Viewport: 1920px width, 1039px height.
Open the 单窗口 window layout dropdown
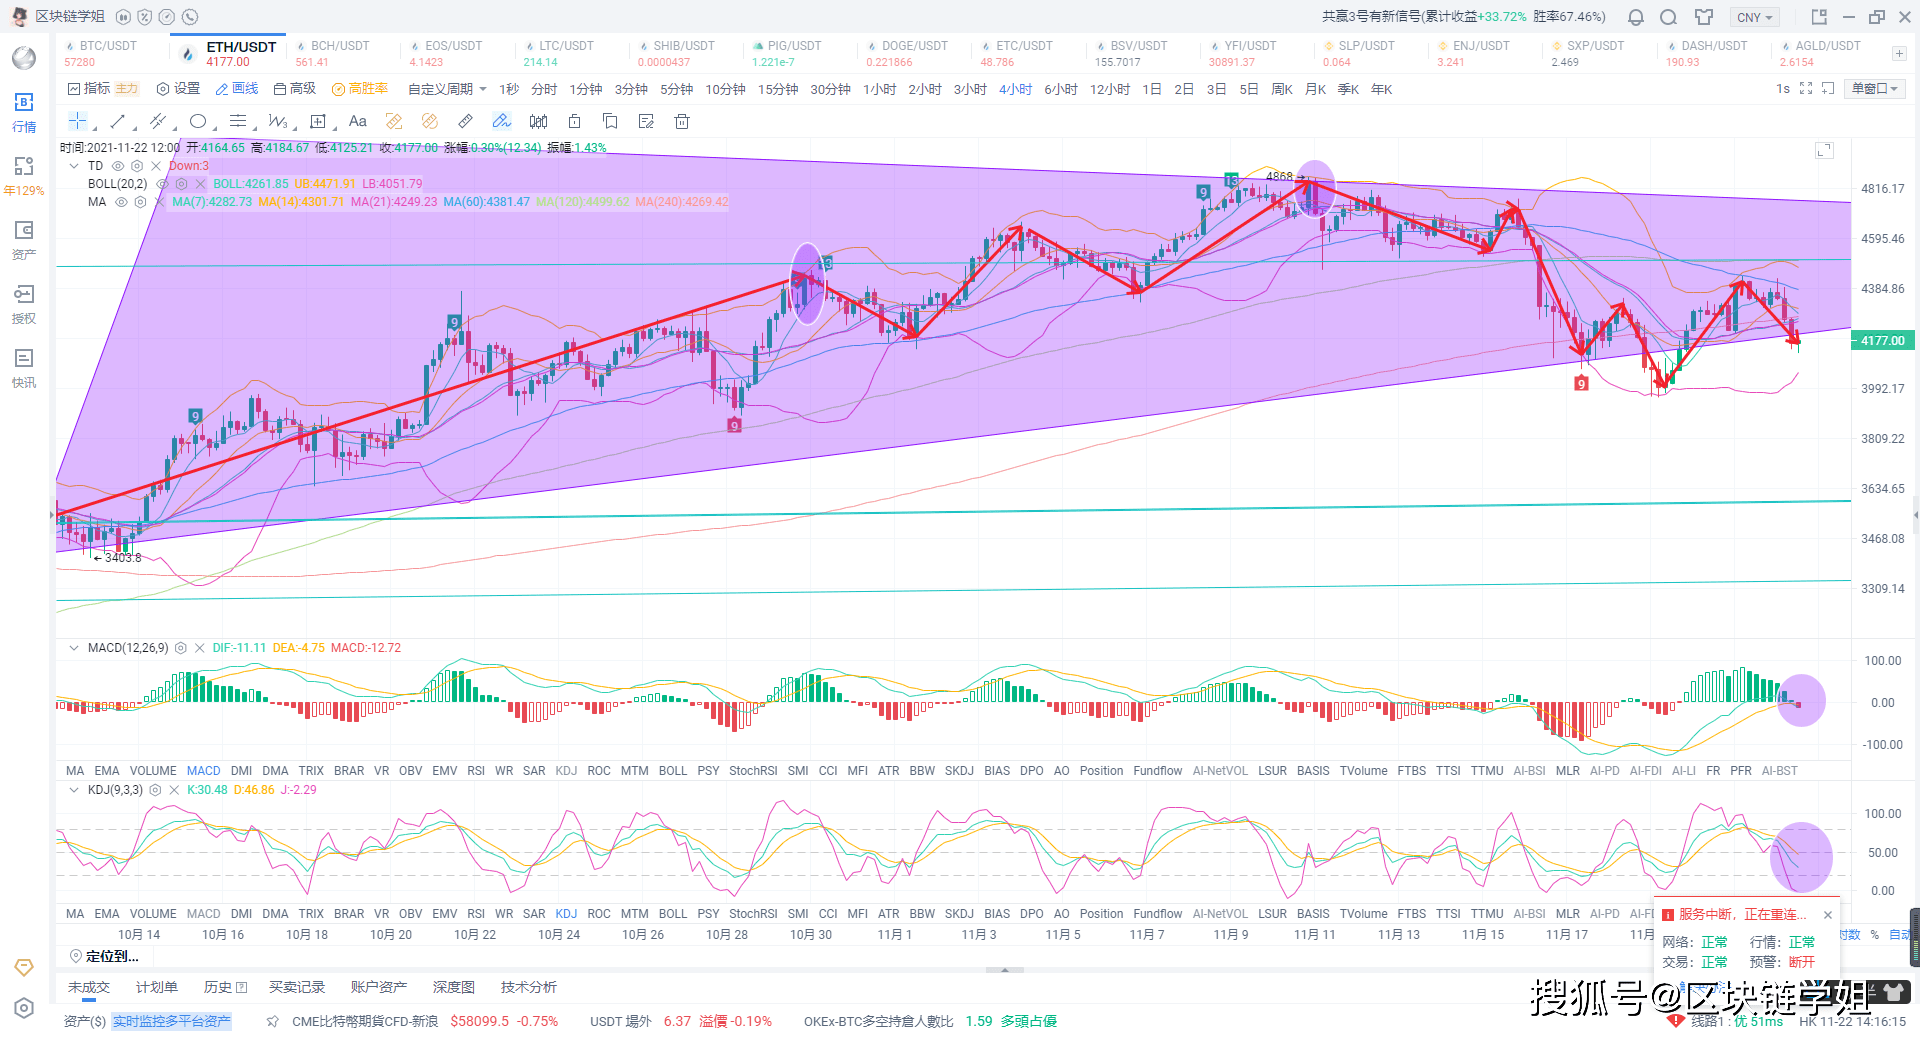pos(1876,89)
